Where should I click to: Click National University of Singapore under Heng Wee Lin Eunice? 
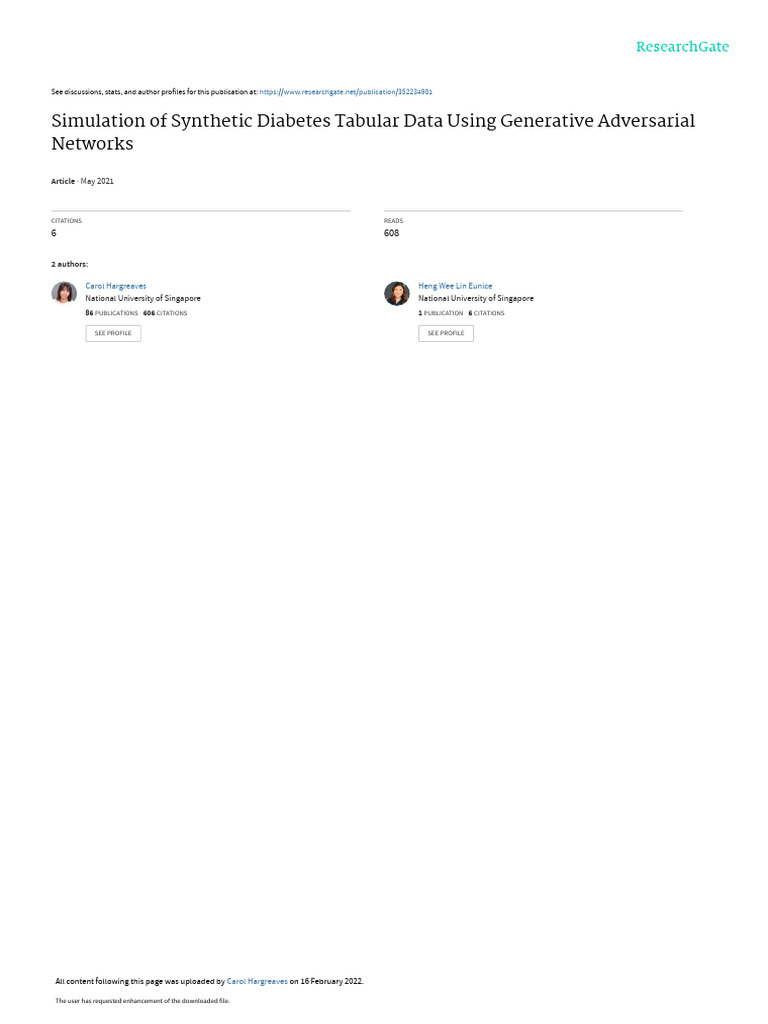point(476,298)
